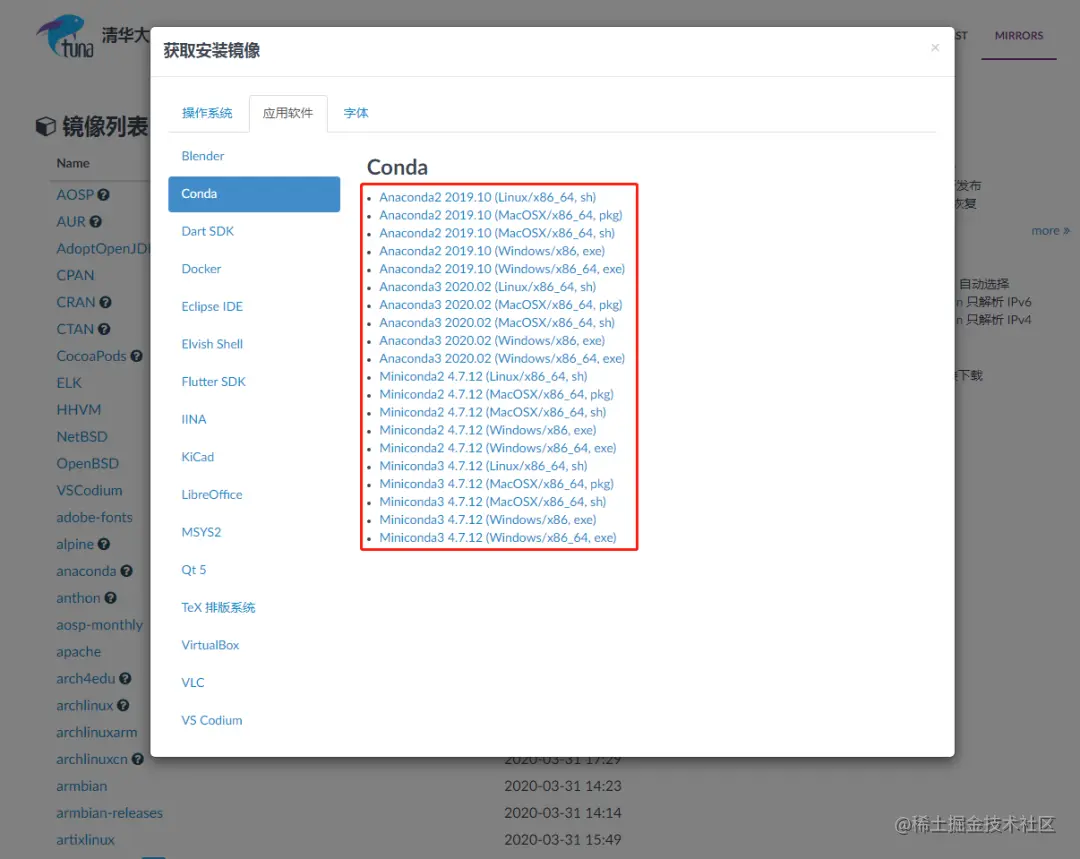Download Anaconda3 2020.02 MacOSX x86_64 sh
Viewport: 1080px width, 859px height.
(x=497, y=322)
